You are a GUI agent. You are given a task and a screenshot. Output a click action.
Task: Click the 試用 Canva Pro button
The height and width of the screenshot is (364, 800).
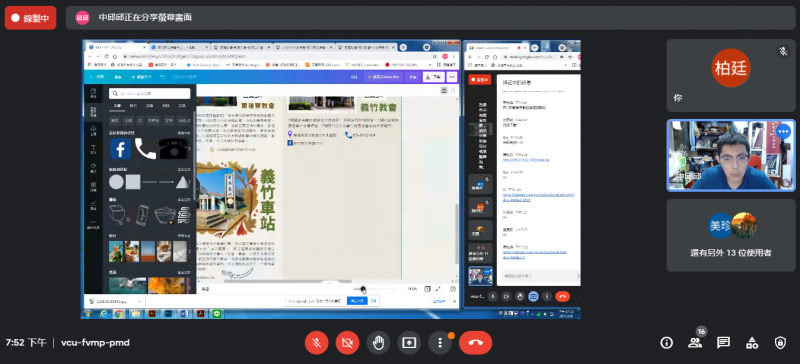pyautogui.click(x=384, y=77)
